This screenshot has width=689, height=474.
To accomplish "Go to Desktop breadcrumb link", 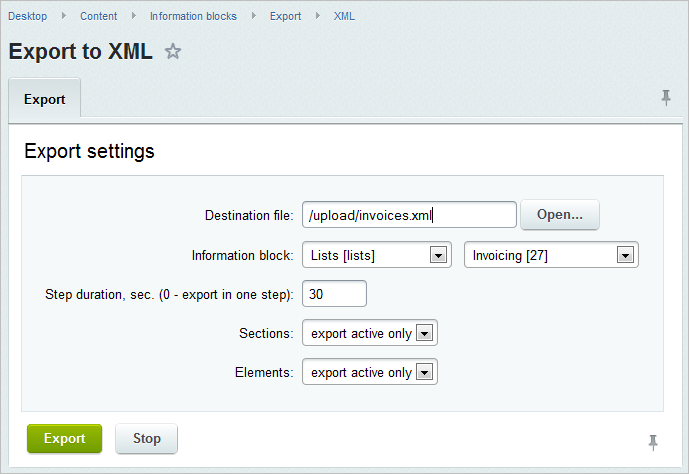I will click(x=28, y=16).
